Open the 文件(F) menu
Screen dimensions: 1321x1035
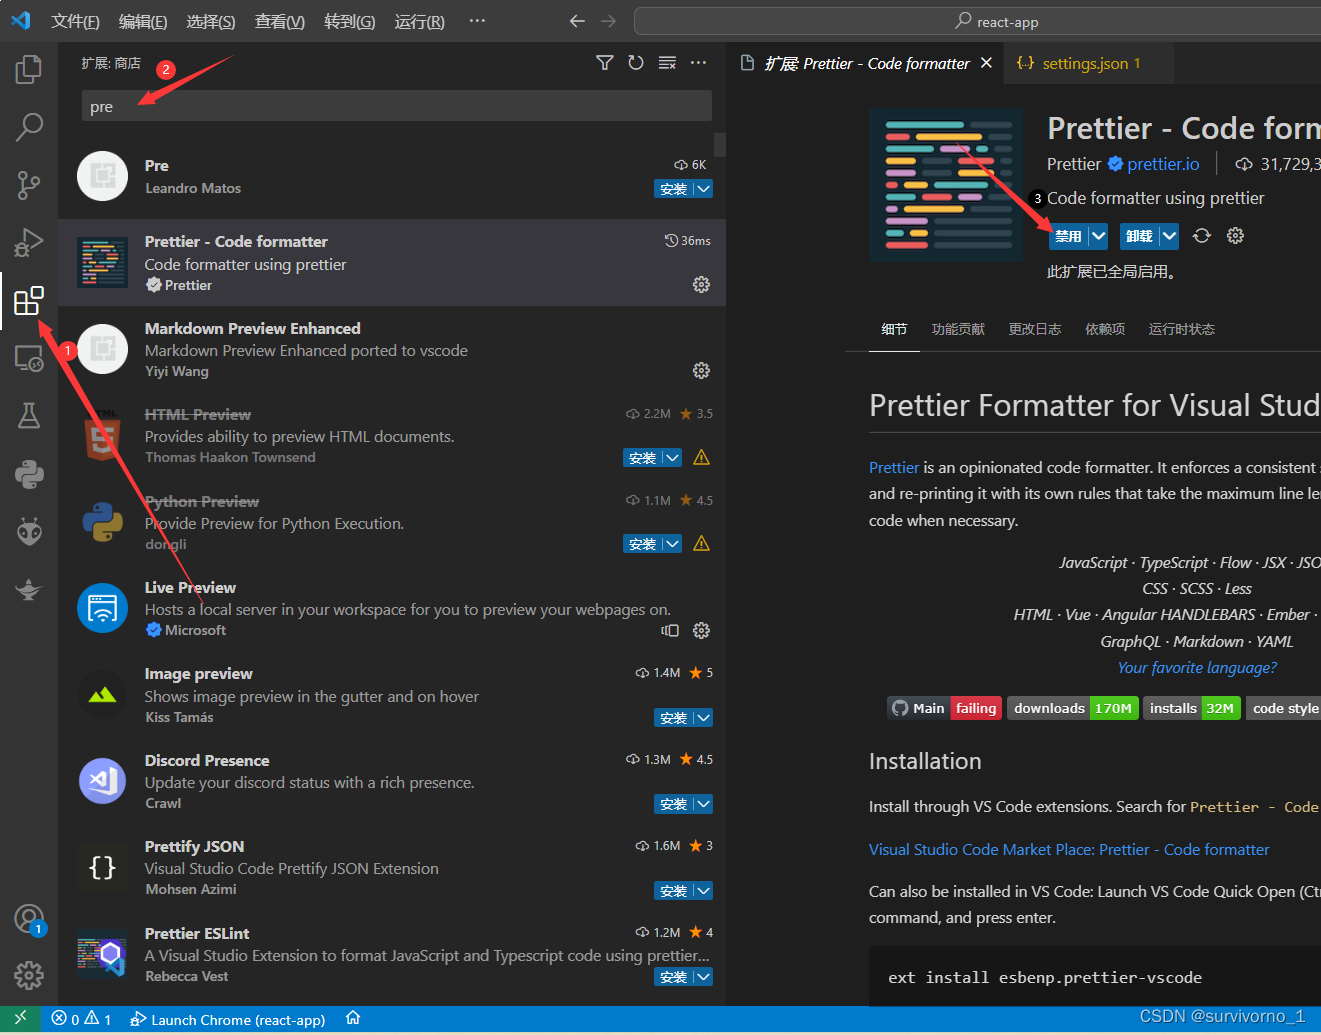click(75, 21)
